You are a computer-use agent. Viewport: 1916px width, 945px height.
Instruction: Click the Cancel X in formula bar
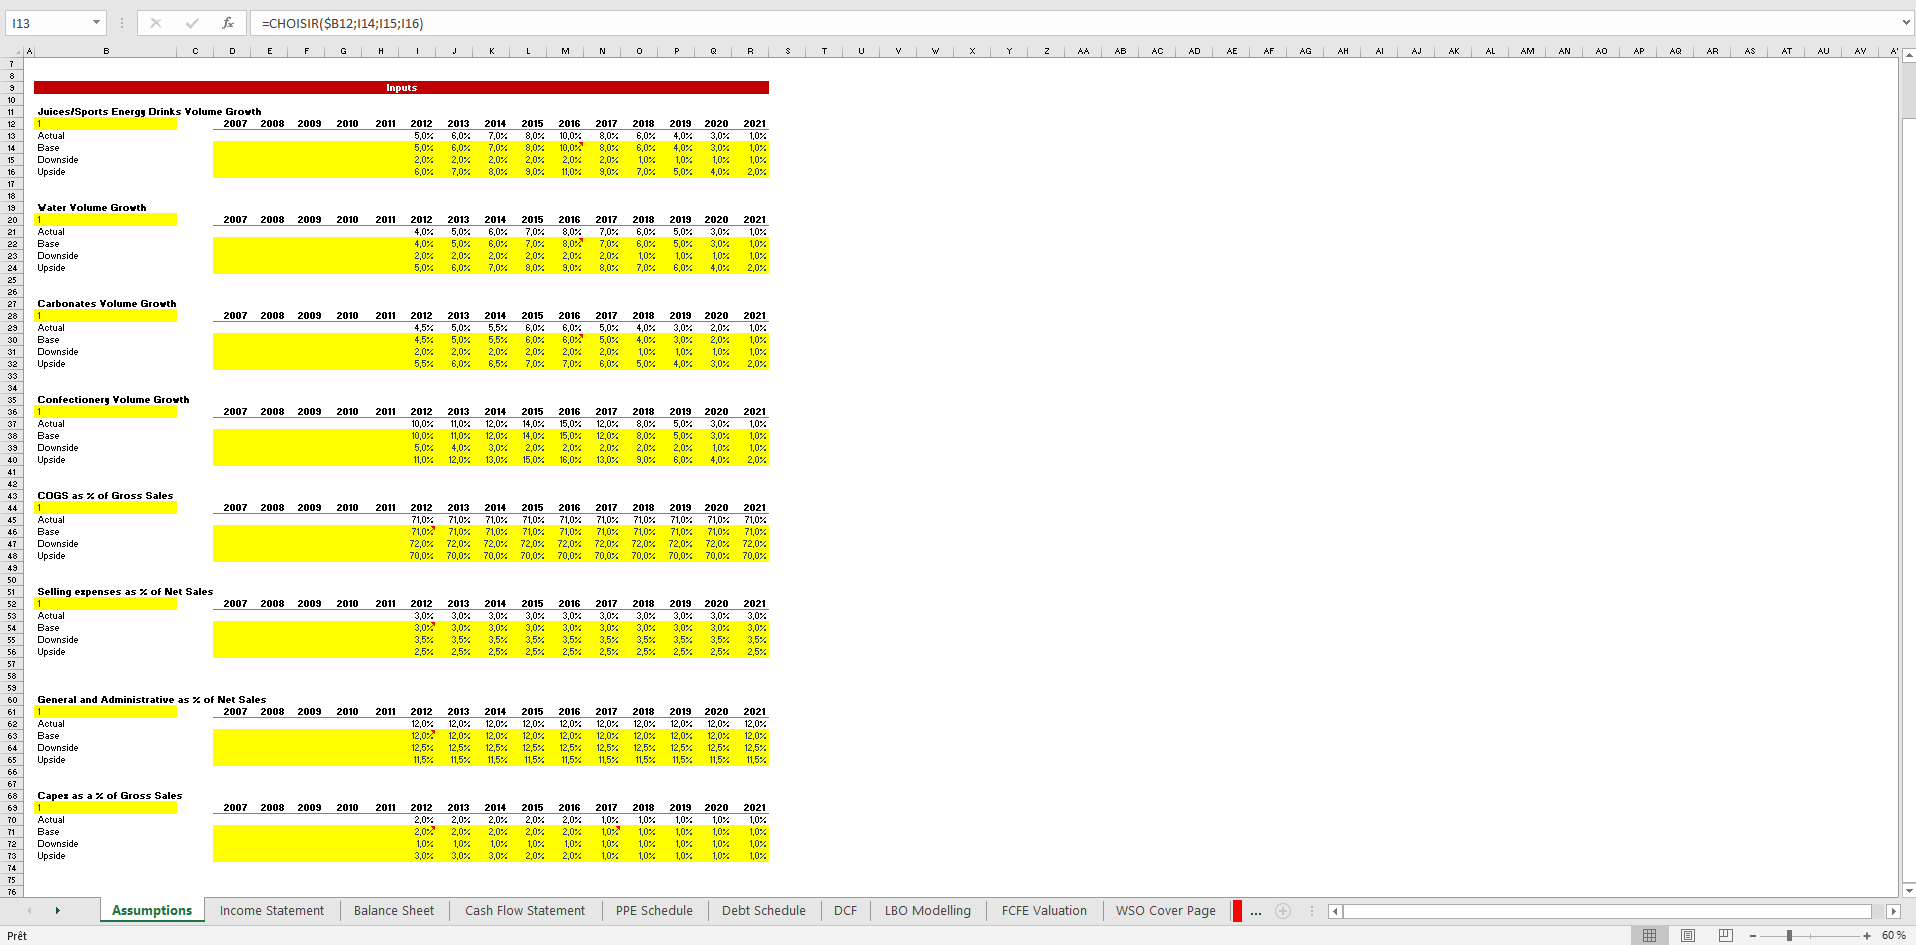coord(156,22)
